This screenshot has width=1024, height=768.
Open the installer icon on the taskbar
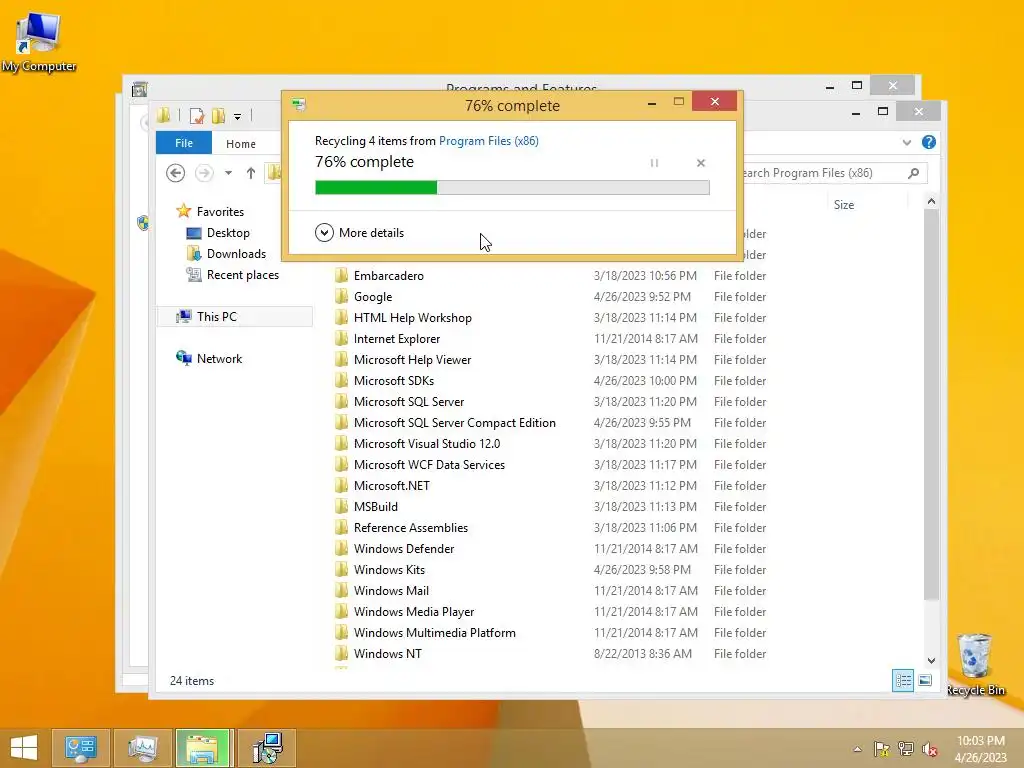[x=267, y=748]
